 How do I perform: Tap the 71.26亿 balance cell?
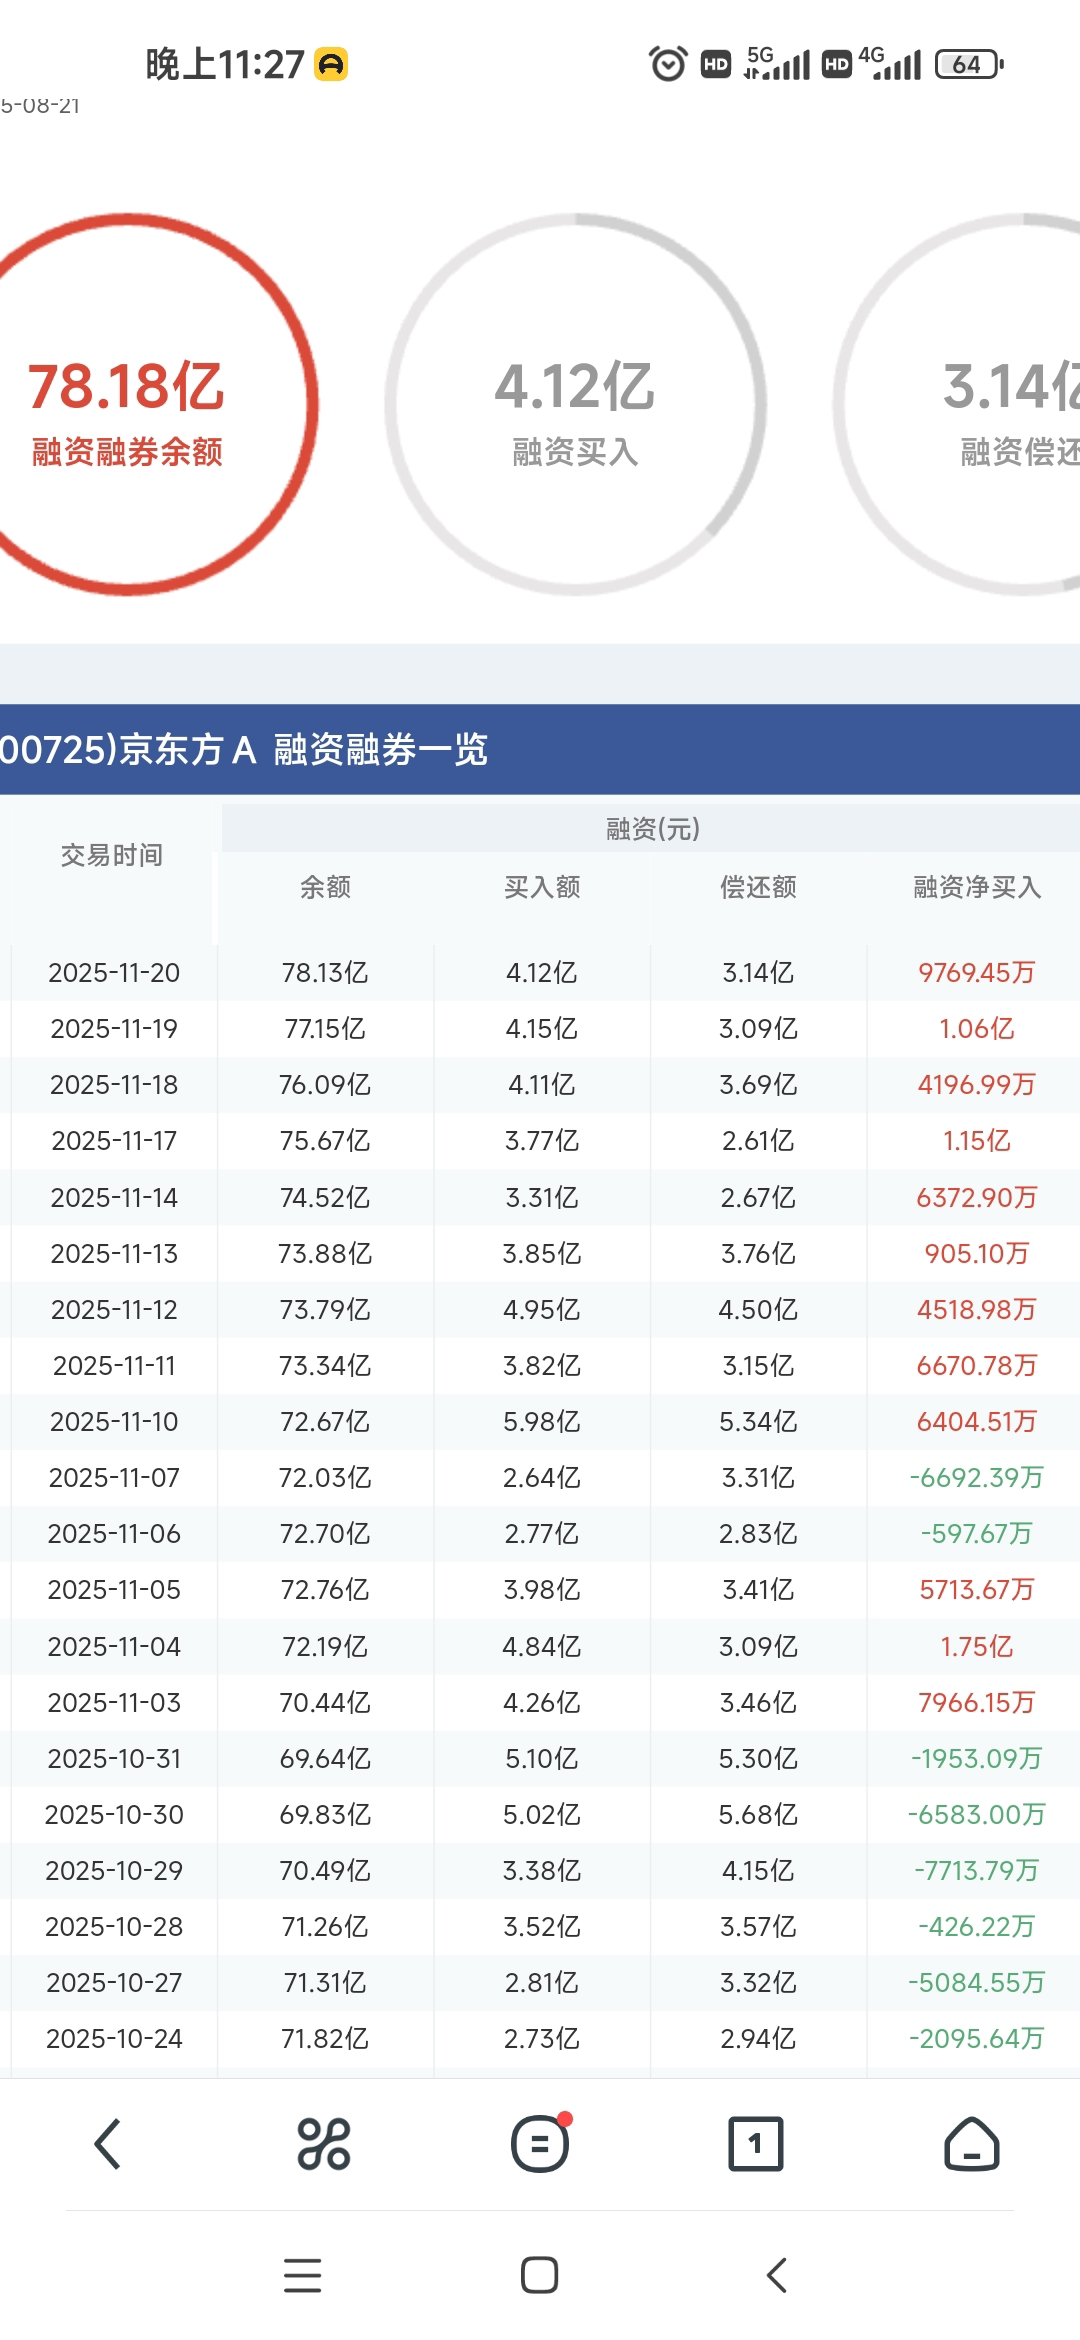325,1927
